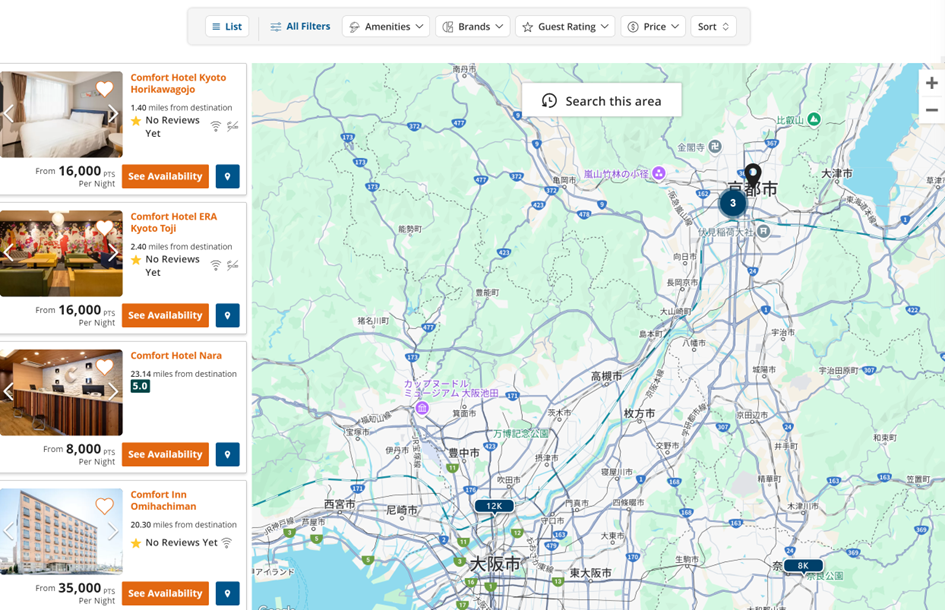Next photo for Comfort Hotel ERA Kyoto Toji
The height and width of the screenshot is (610, 945).
[x=113, y=253]
